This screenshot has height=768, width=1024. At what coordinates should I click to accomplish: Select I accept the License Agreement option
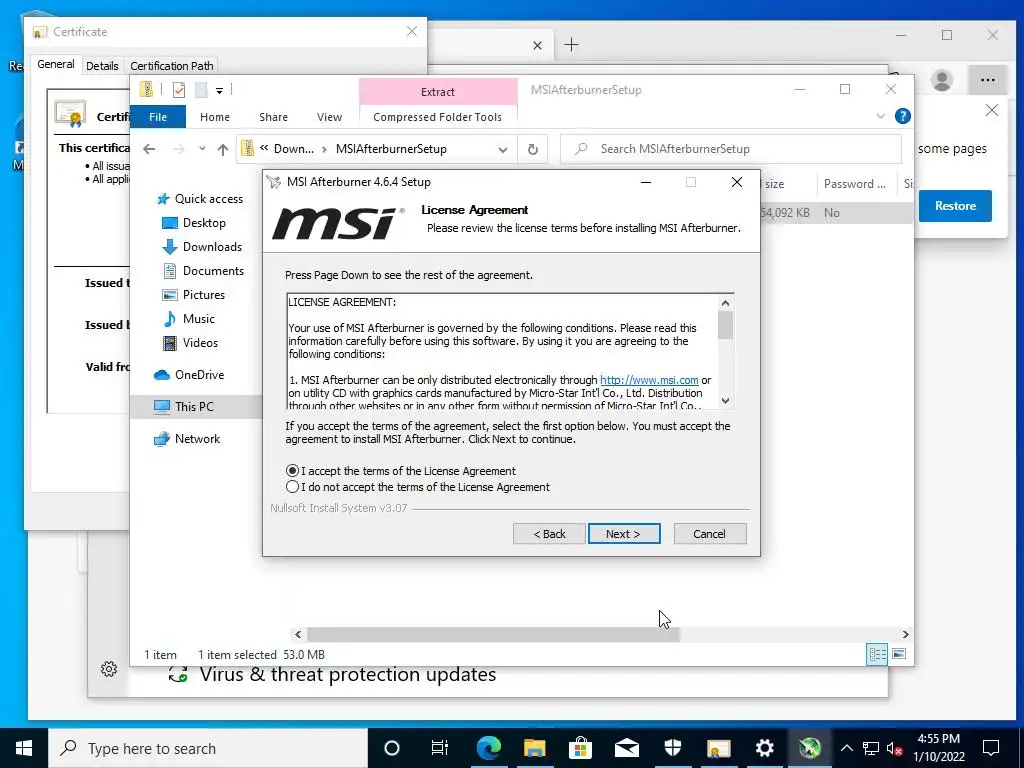(x=401, y=471)
